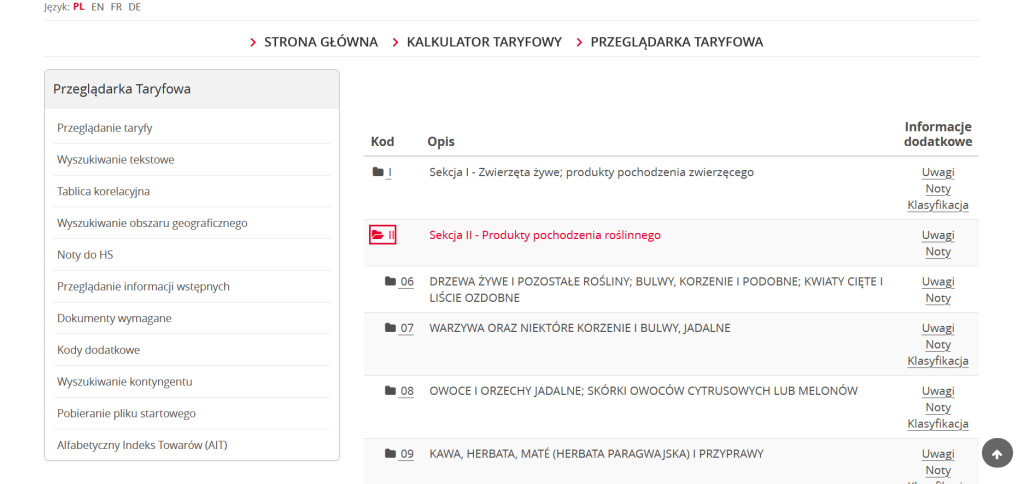Expand section code I link
Screen dimensions: 1024x484
390,172
